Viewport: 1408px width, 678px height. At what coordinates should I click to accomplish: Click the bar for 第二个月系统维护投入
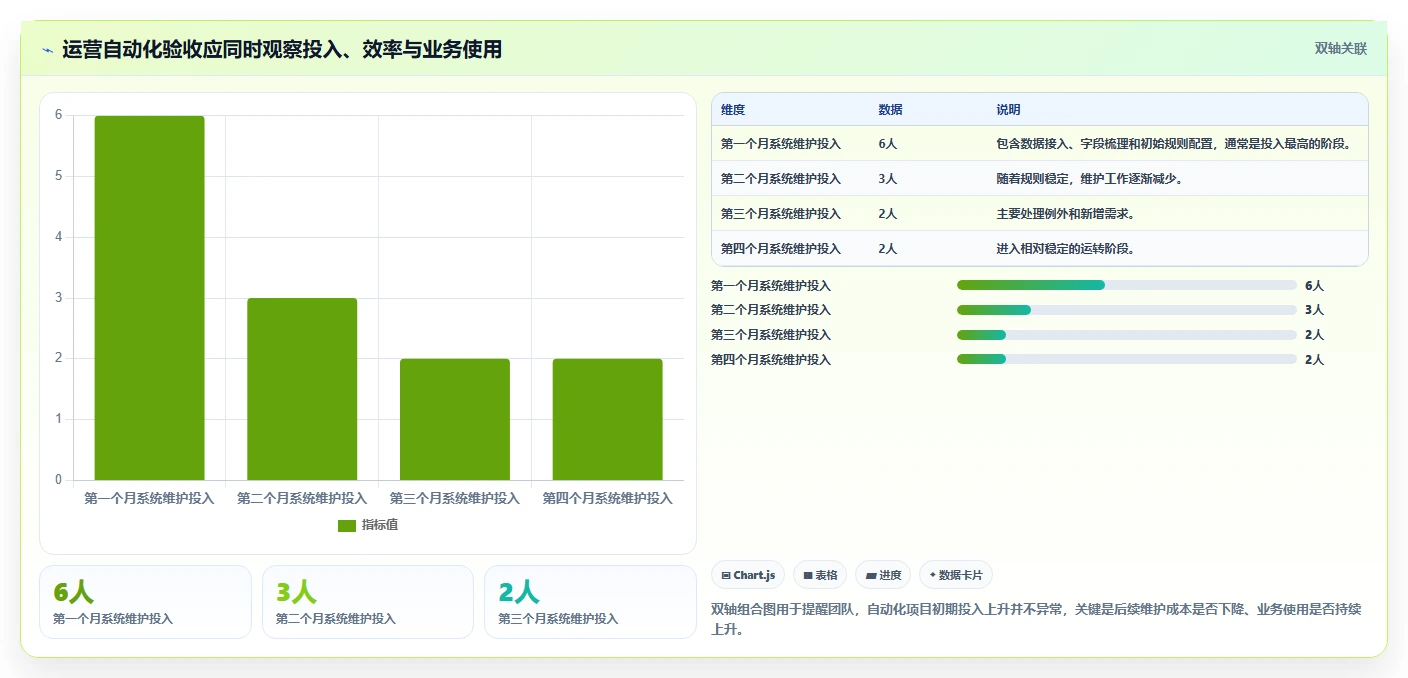tap(302, 389)
